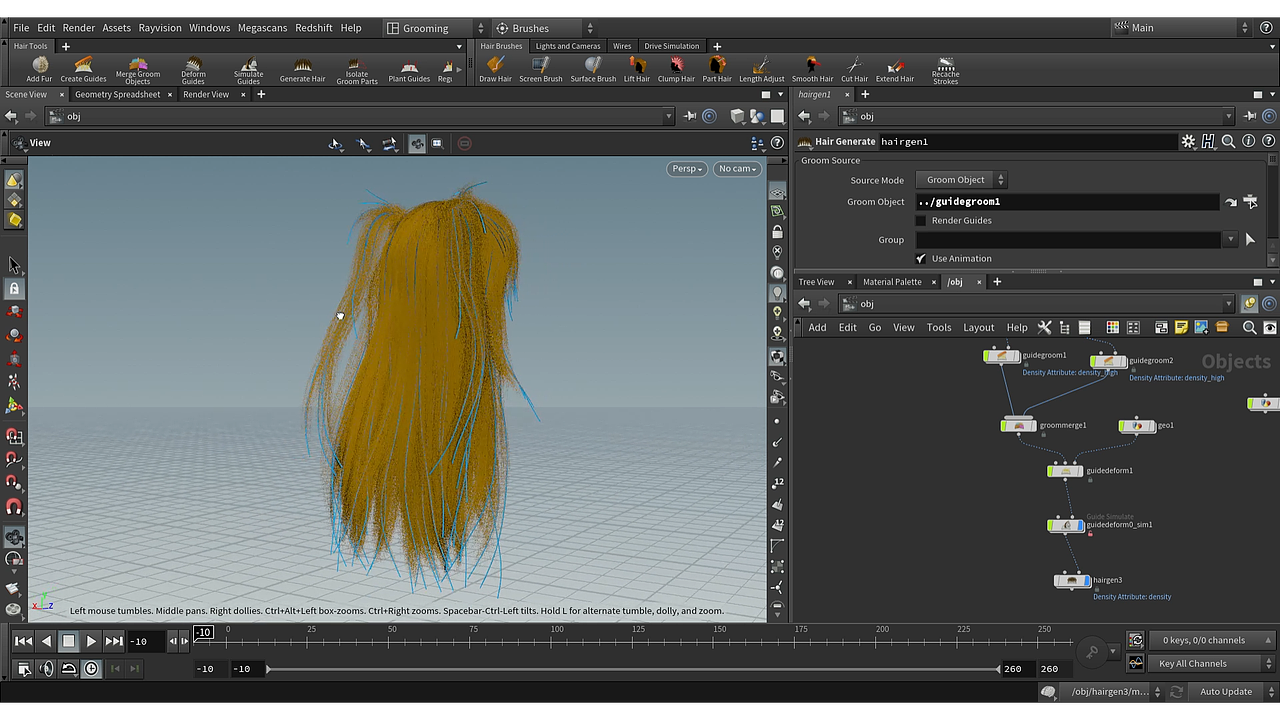Click the Length Adjust tool
The width and height of the screenshot is (1280, 720).
pyautogui.click(x=762, y=69)
